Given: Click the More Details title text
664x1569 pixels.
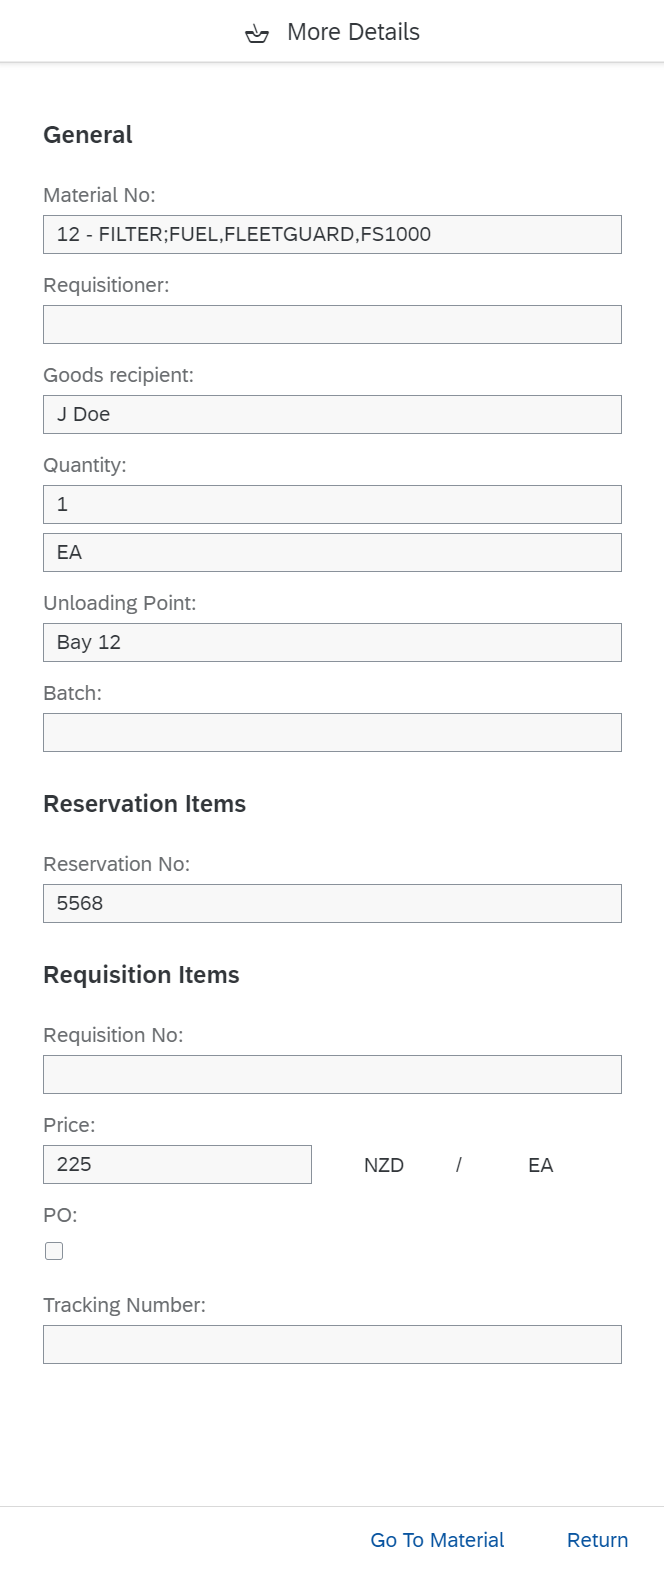Looking at the screenshot, I should pos(353,32).
